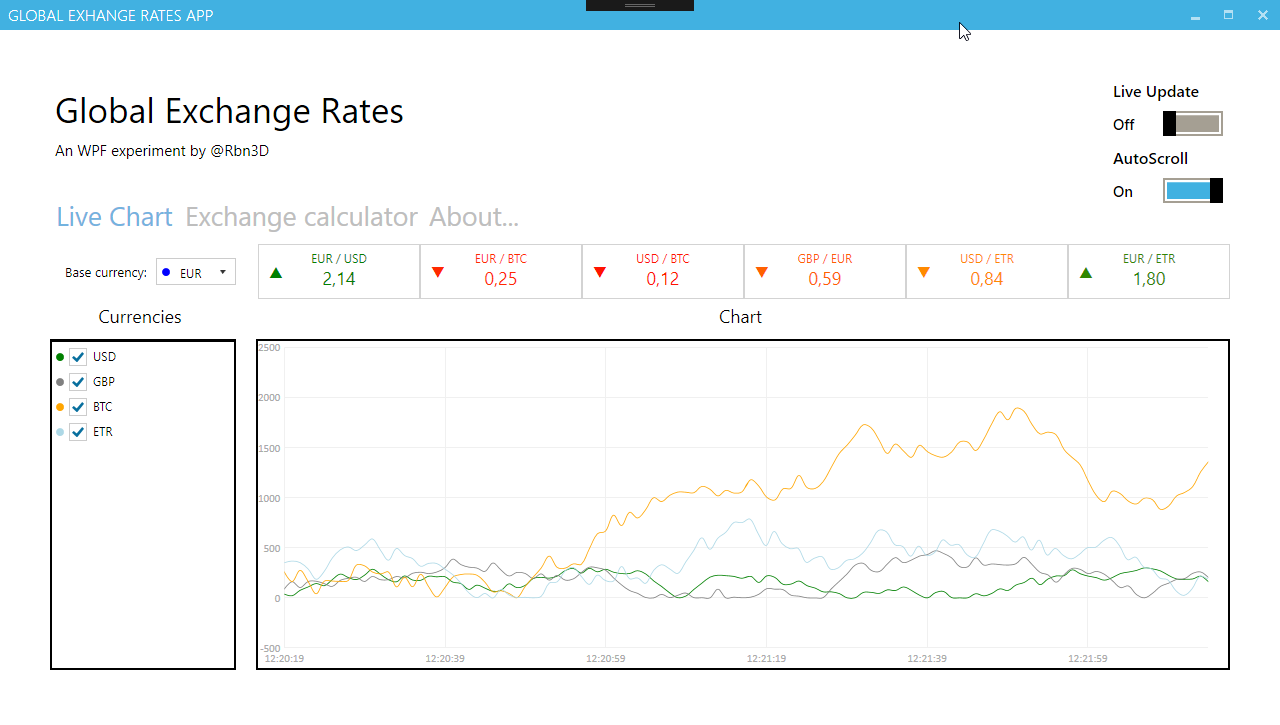Image resolution: width=1280 pixels, height=725 pixels.
Task: Disable the AutoScroll switch
Action: point(1192,191)
